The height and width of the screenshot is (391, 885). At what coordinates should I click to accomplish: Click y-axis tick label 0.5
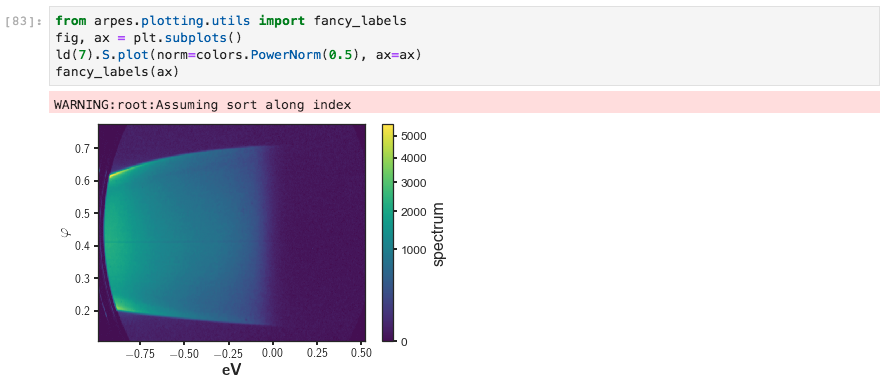tap(82, 213)
